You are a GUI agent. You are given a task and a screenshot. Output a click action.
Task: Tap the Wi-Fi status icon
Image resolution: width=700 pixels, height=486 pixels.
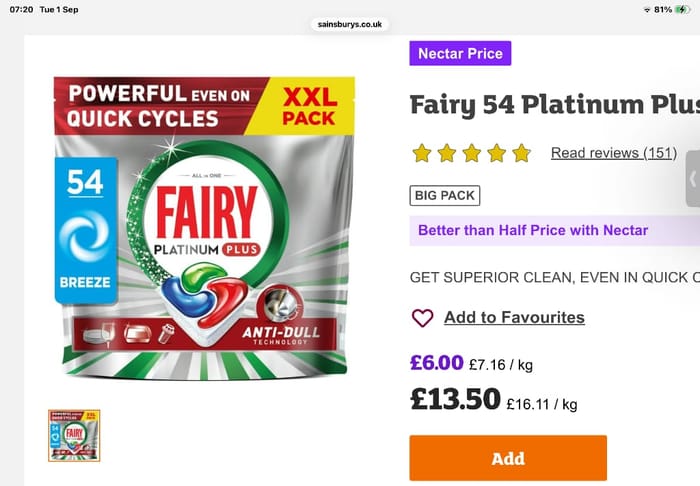coord(647,10)
